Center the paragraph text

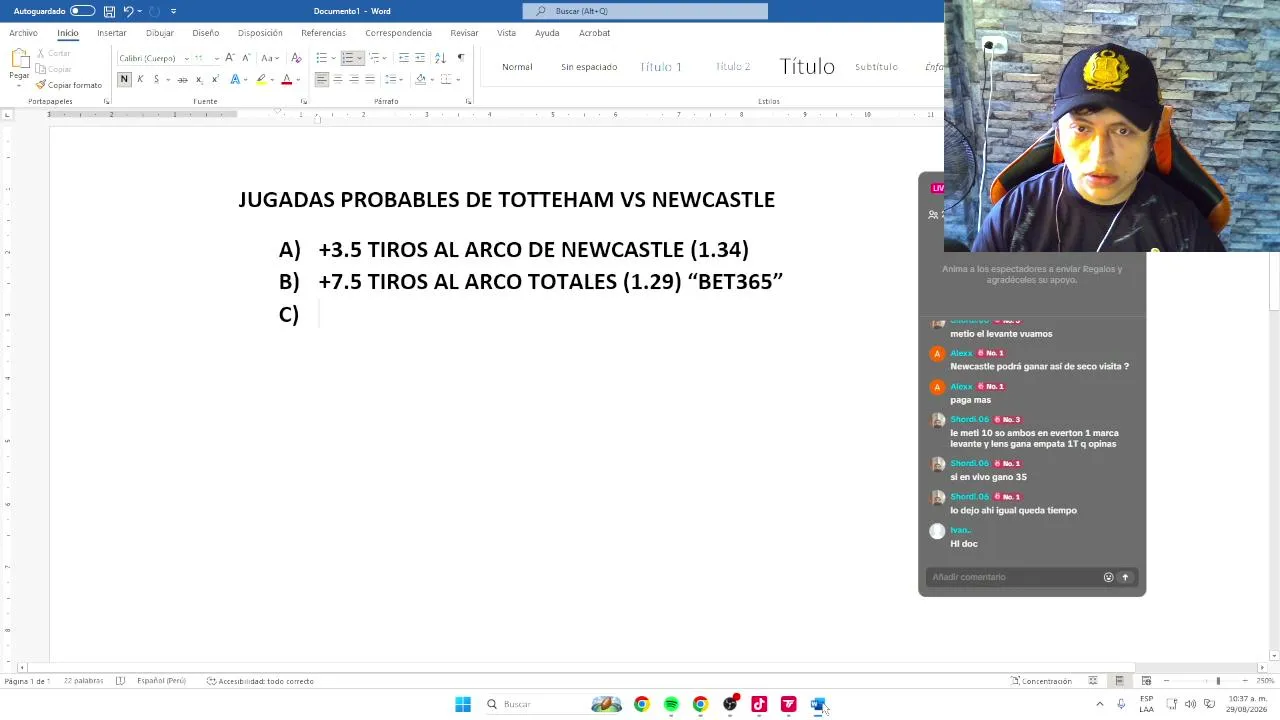point(337,79)
